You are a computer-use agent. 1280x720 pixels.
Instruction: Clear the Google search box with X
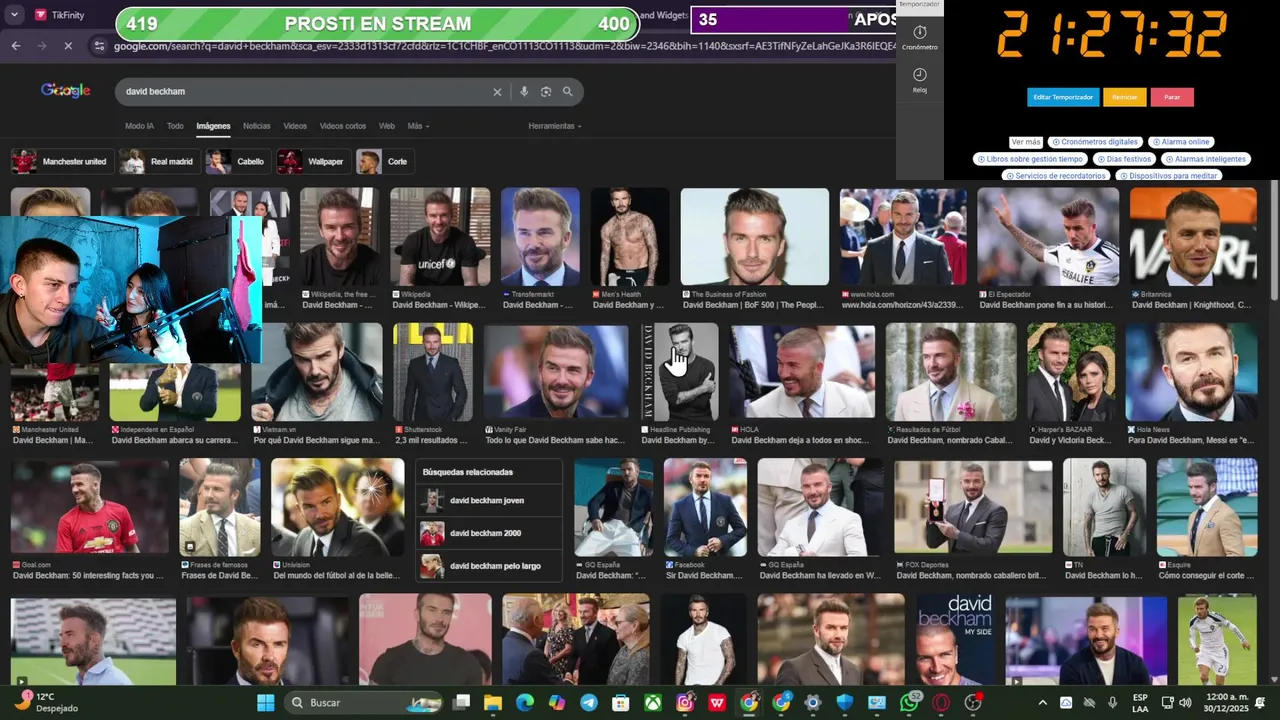[497, 92]
